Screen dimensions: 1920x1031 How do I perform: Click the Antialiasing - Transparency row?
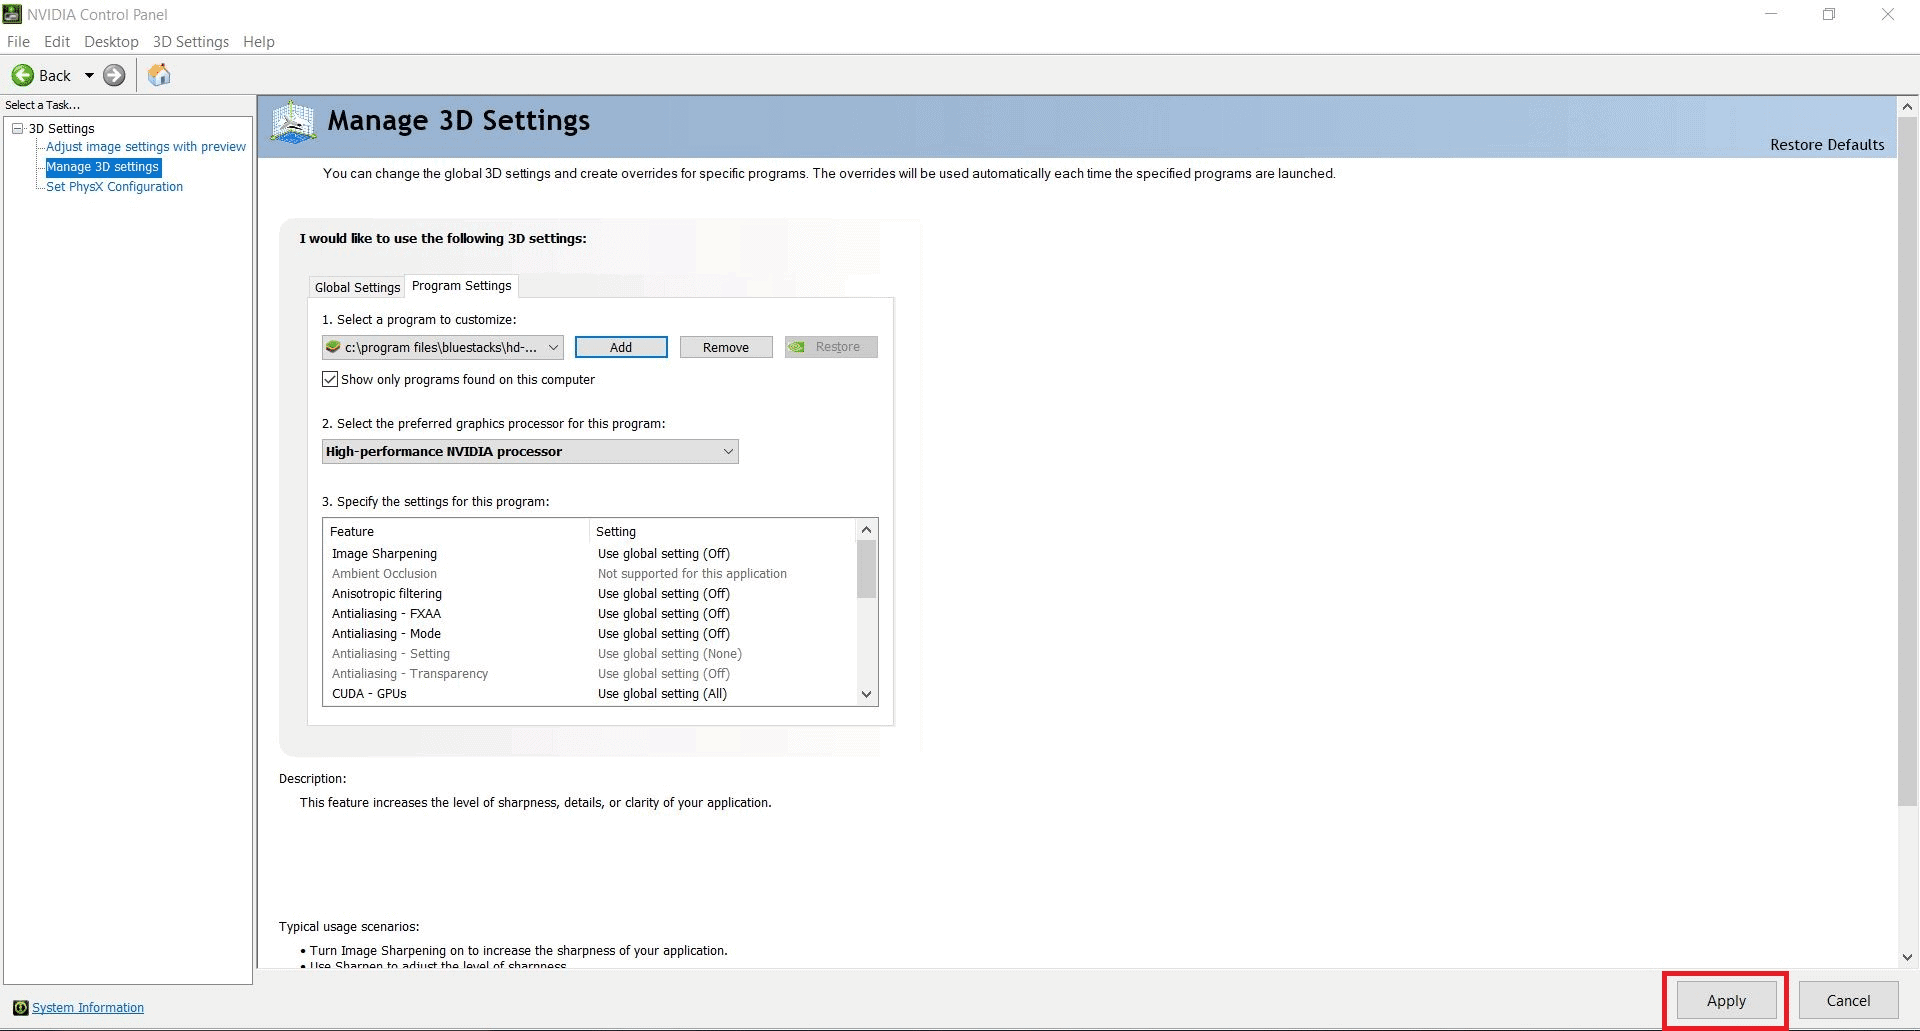590,673
